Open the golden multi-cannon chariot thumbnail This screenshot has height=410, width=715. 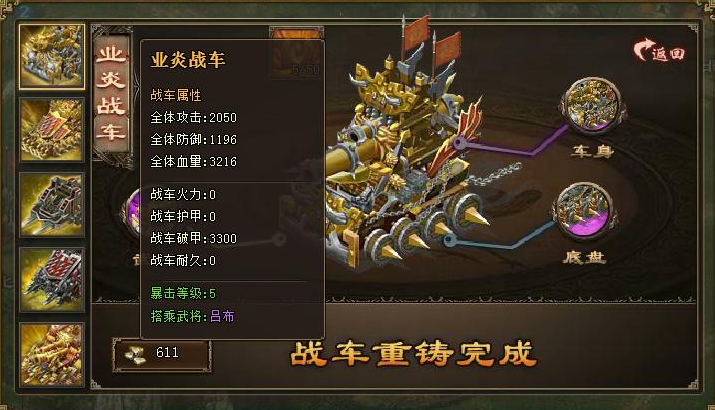pyautogui.click(x=52, y=355)
